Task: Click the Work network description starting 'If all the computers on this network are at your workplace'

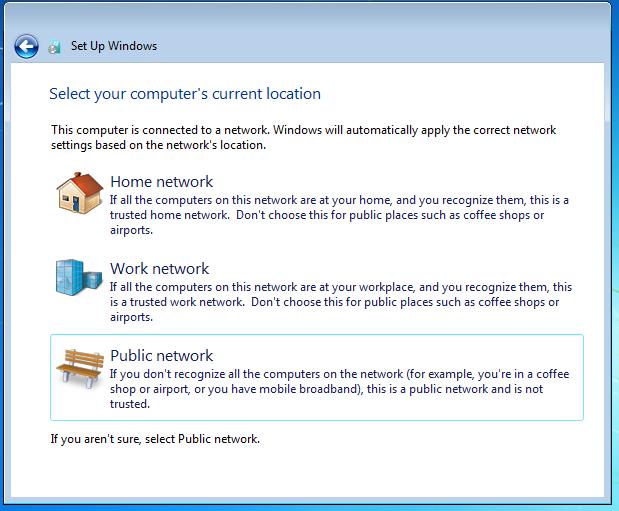Action: click(x=341, y=302)
